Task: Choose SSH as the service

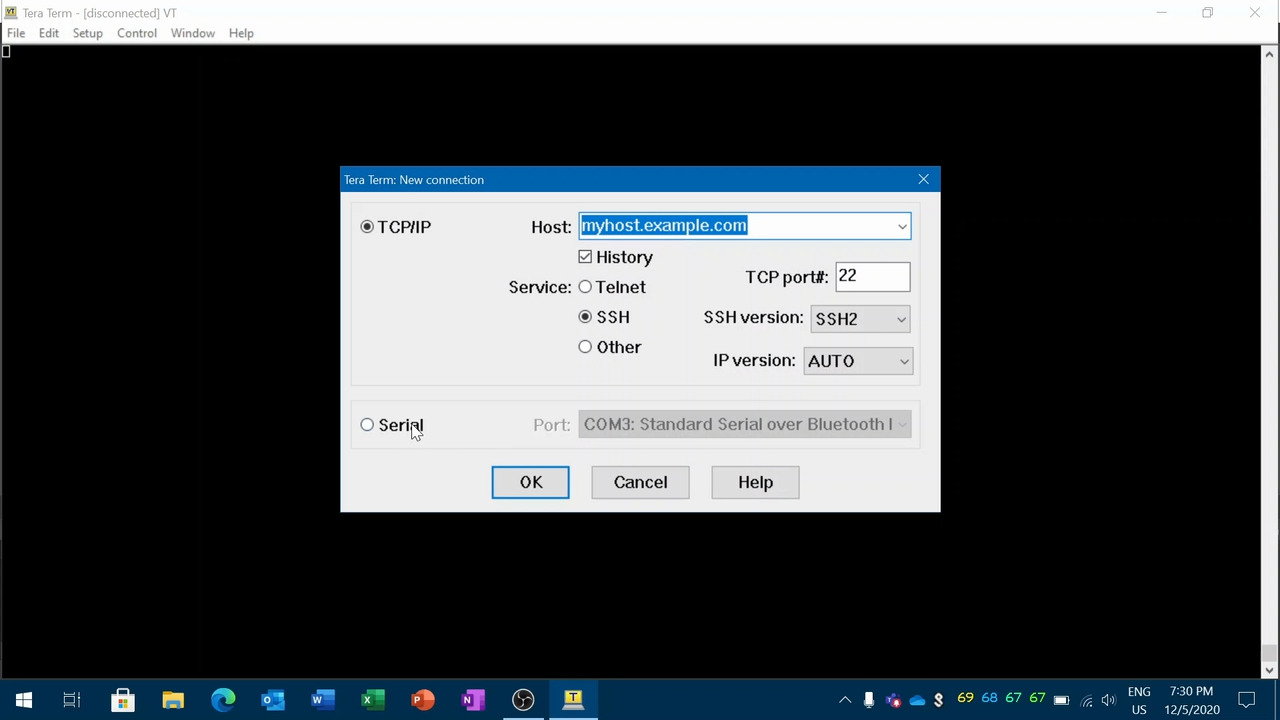Action: (585, 317)
